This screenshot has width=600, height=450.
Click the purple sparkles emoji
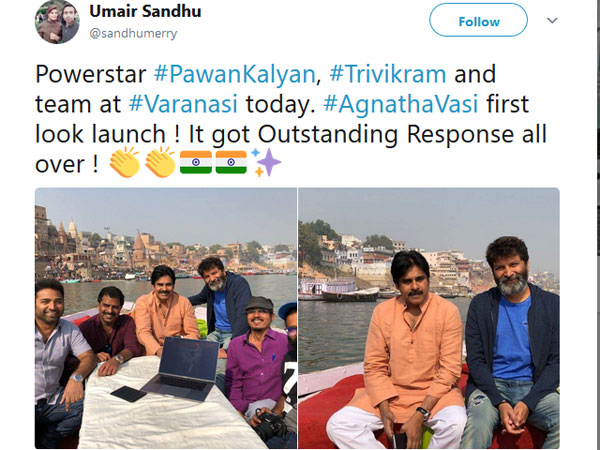click(266, 162)
